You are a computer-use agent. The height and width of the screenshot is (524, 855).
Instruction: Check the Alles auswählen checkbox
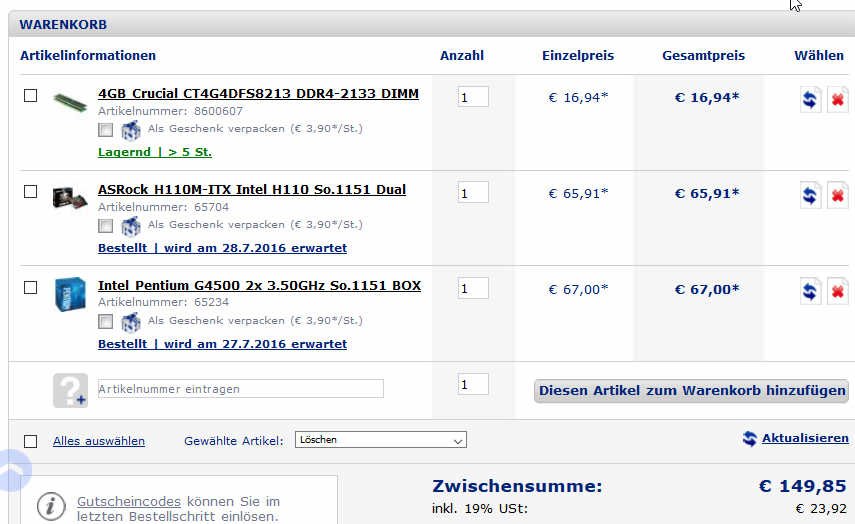pyautogui.click(x=31, y=441)
